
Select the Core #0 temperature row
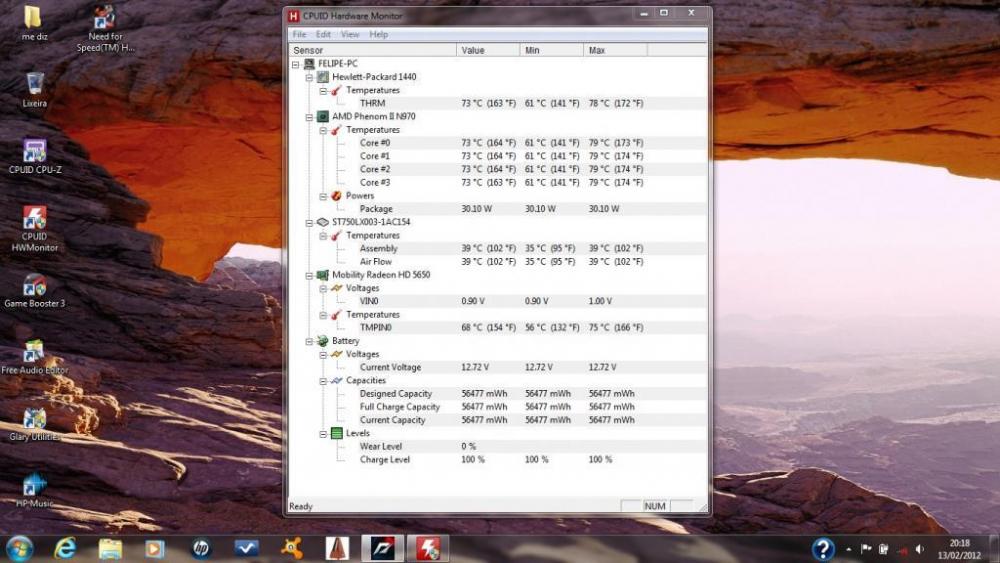pos(376,143)
